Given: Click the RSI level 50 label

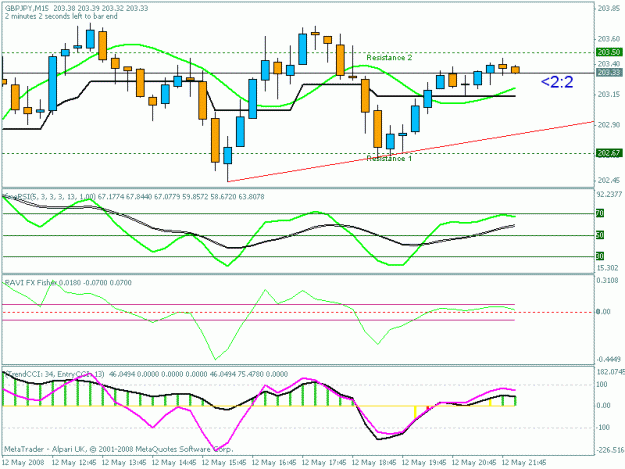Looking at the screenshot, I should pos(600,235).
